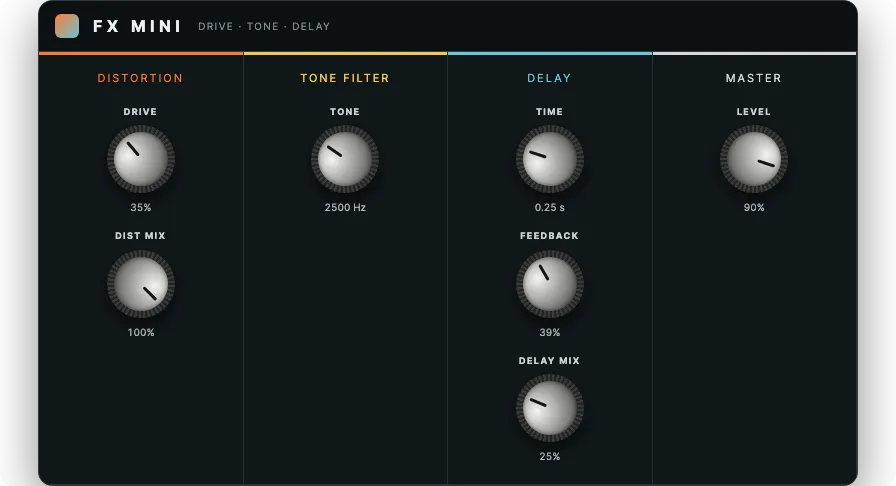This screenshot has height=486, width=896.
Task: Click the FX MINI title text
Action: click(137, 26)
